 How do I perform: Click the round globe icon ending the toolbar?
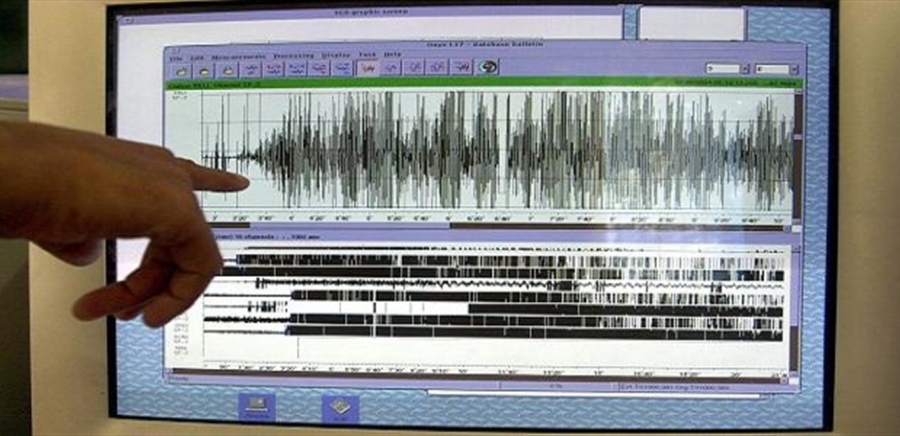(487, 67)
